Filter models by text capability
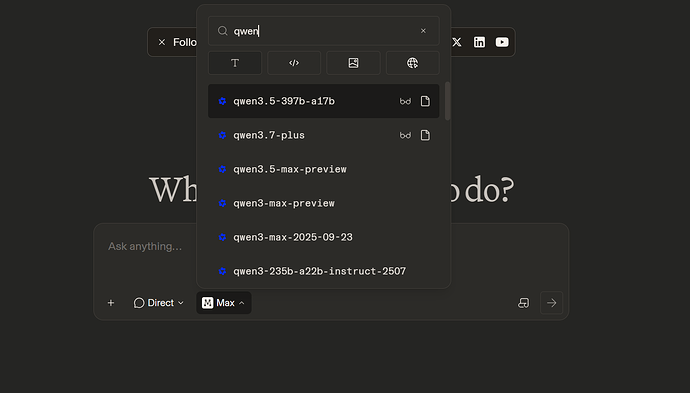 pos(235,63)
